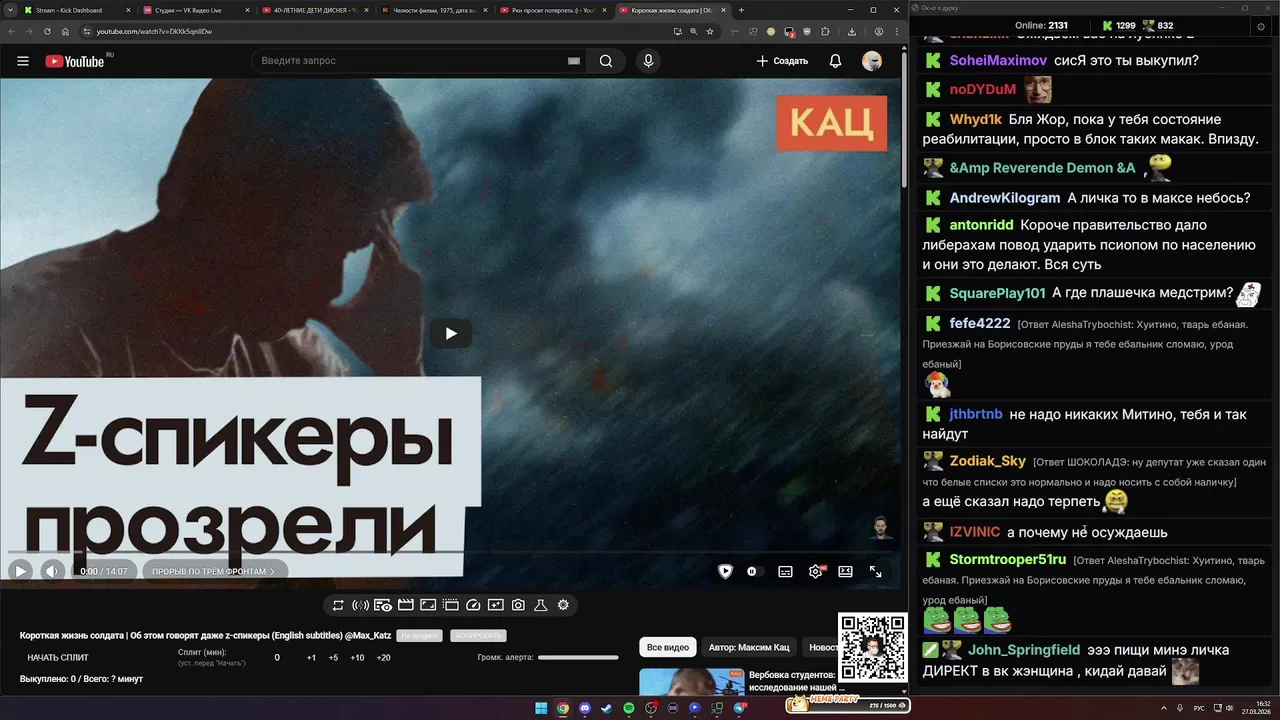This screenshot has height=720, width=1280.
Task: Click the На аукцион button
Action: tap(419, 636)
